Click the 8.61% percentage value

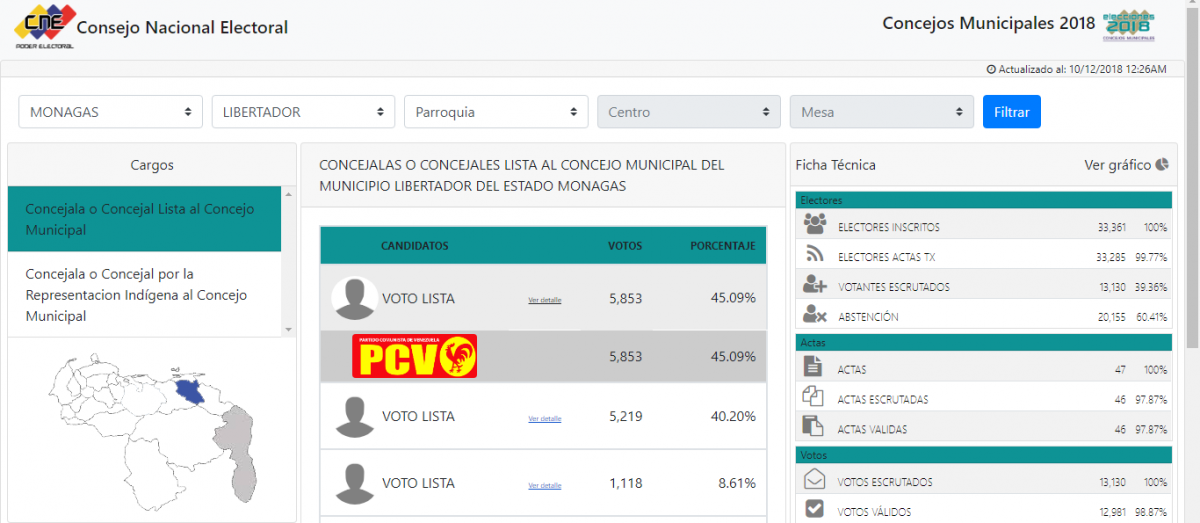coord(737,483)
